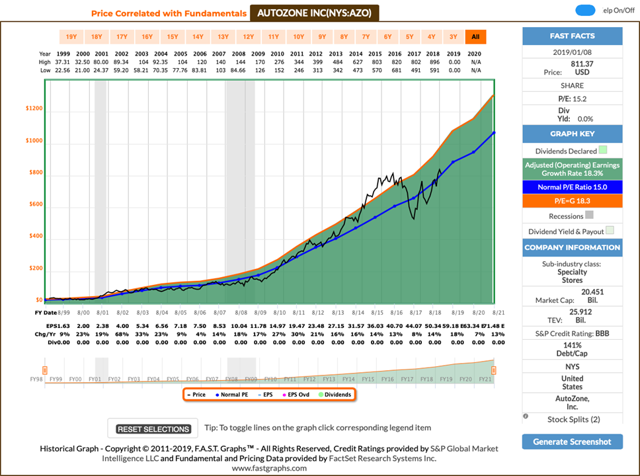The image size is (640, 476).
Task: Select the All time range tab
Action: 476,37
